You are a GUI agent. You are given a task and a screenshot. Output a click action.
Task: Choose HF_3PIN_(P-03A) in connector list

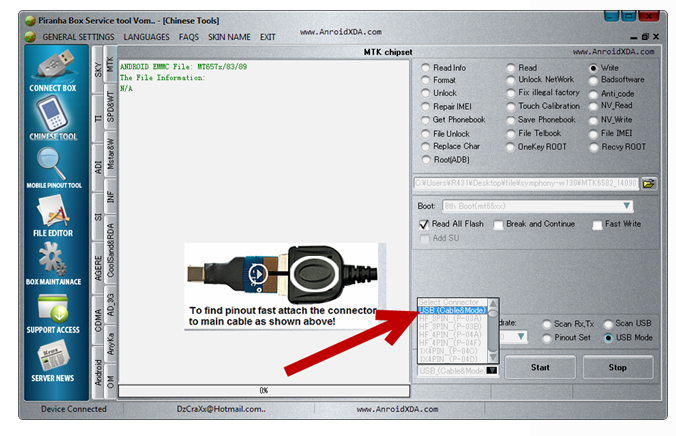tap(453, 319)
